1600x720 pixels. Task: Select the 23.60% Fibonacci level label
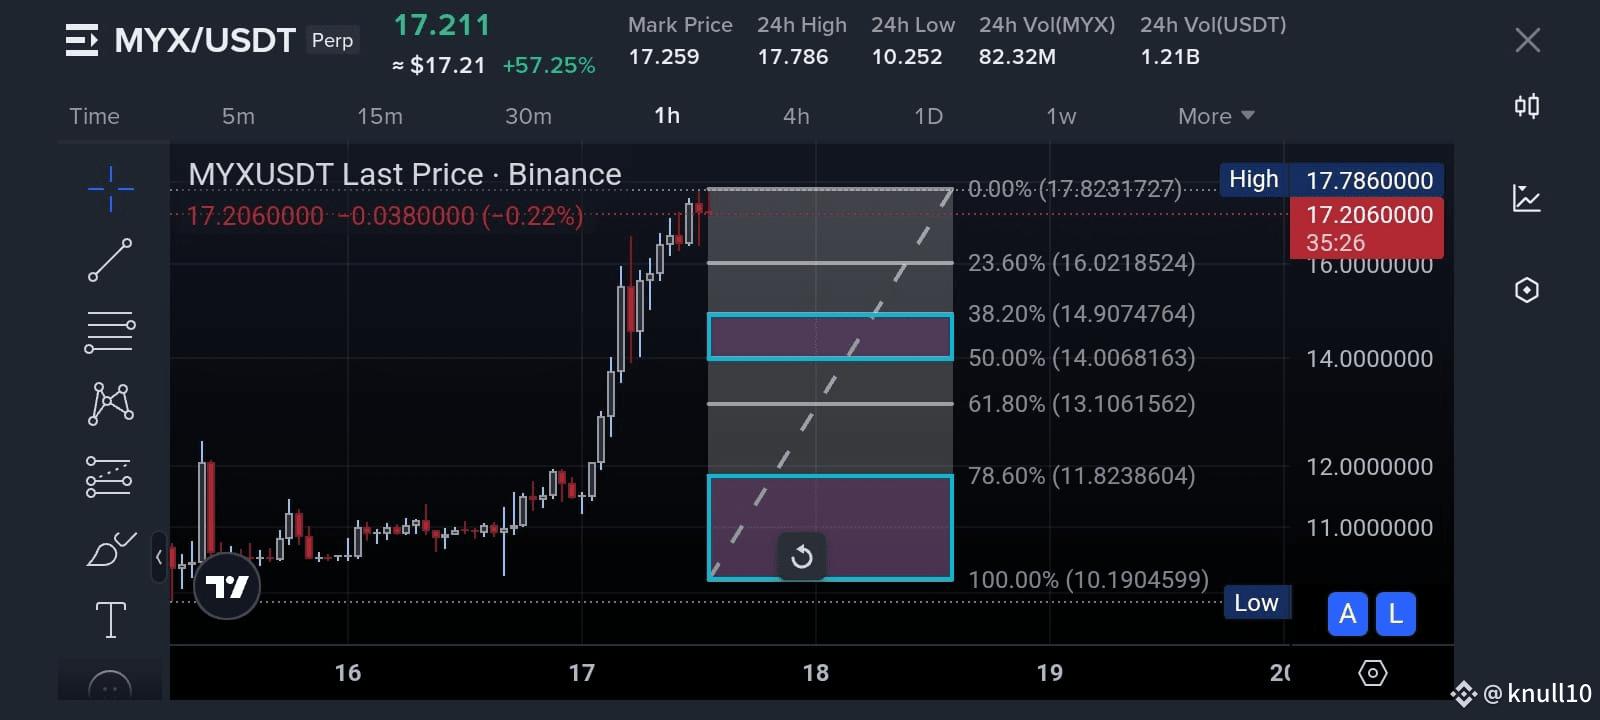click(1081, 263)
